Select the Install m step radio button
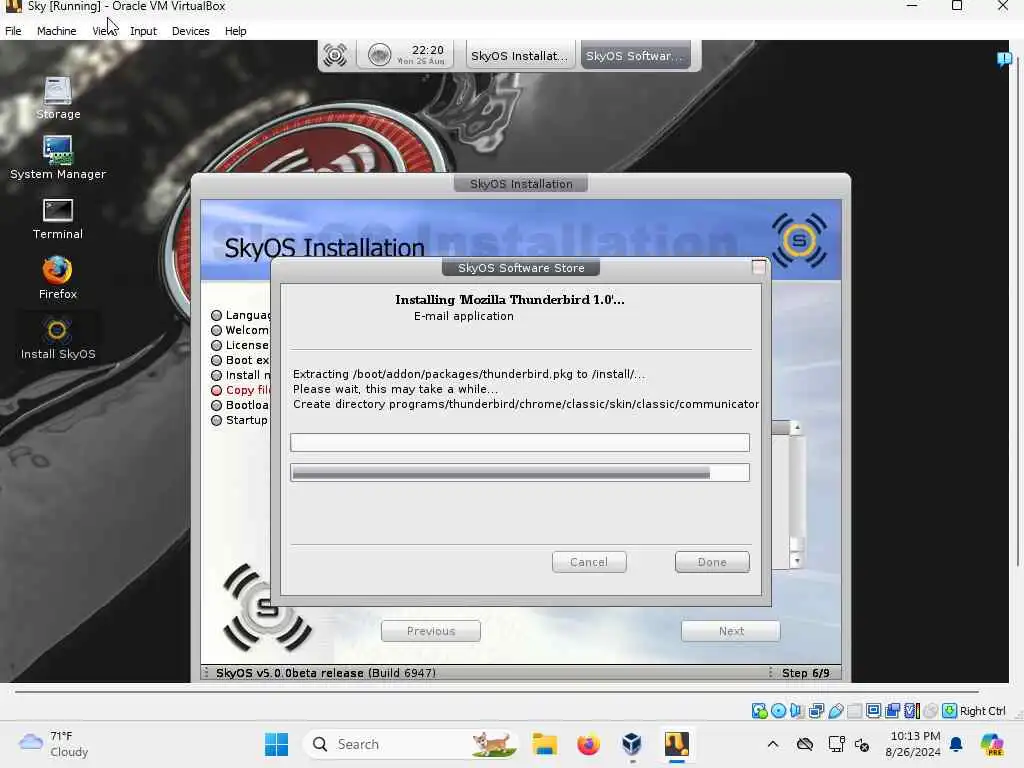 coord(216,376)
